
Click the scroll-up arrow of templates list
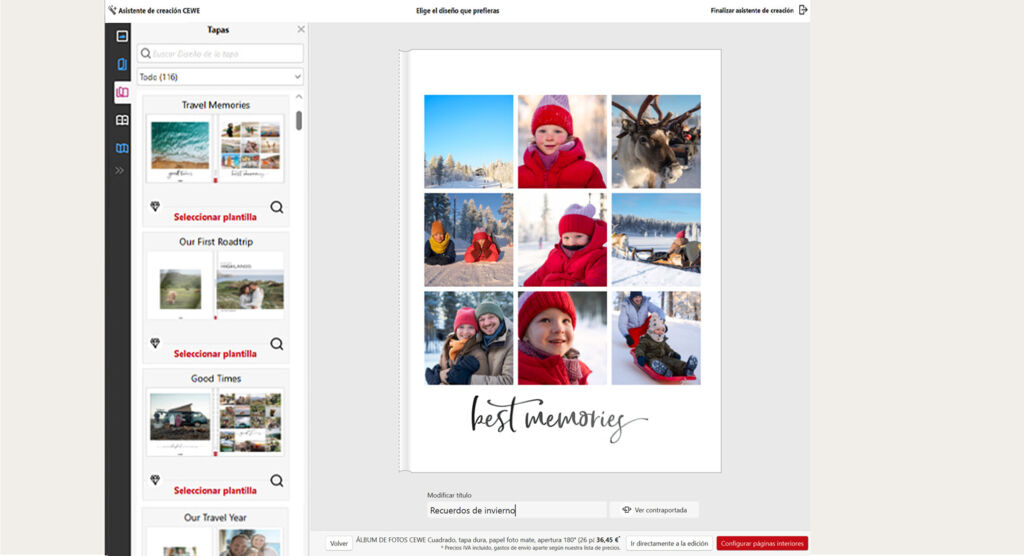click(299, 97)
